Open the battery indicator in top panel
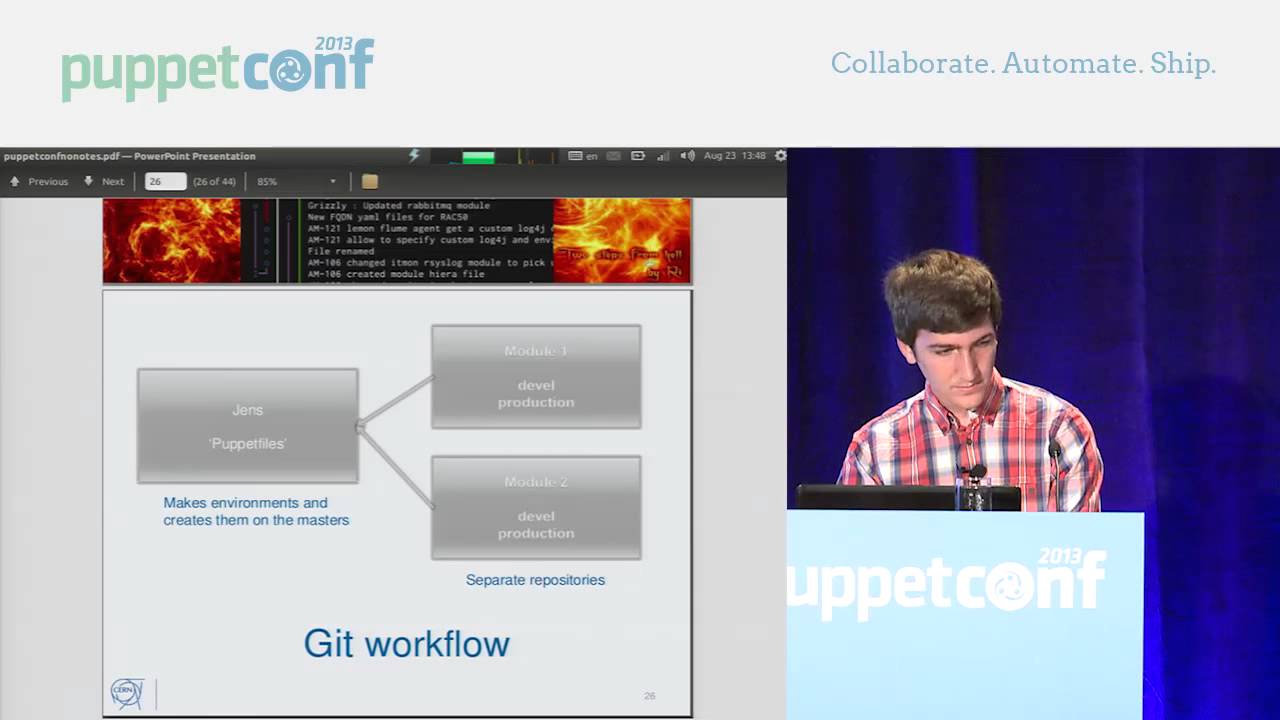 click(638, 156)
